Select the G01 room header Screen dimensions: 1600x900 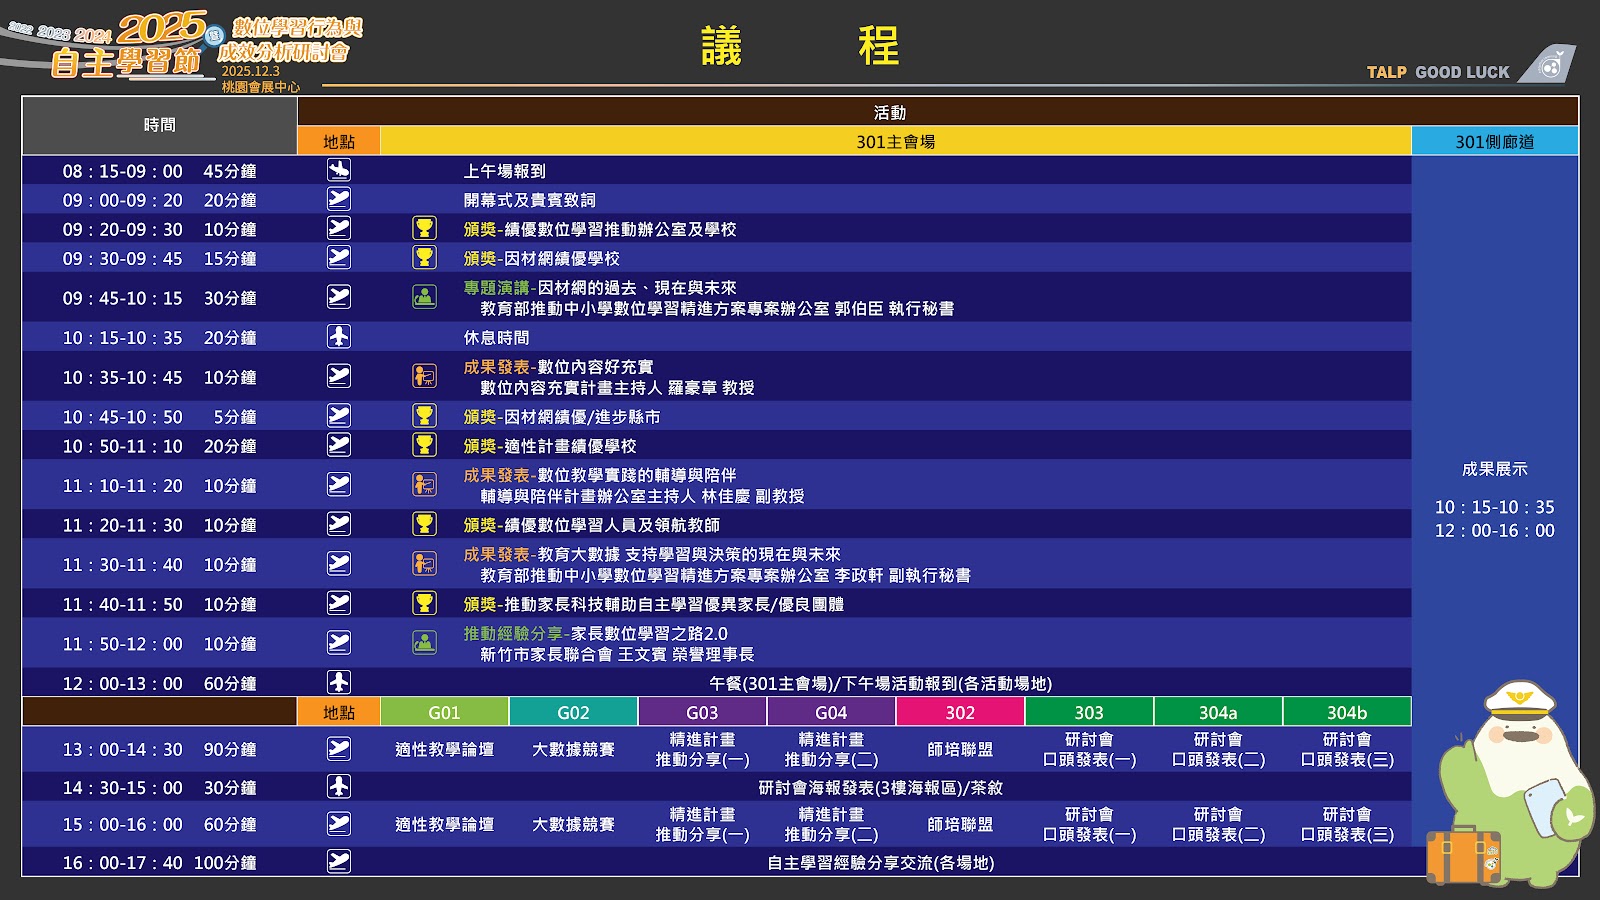(x=443, y=712)
